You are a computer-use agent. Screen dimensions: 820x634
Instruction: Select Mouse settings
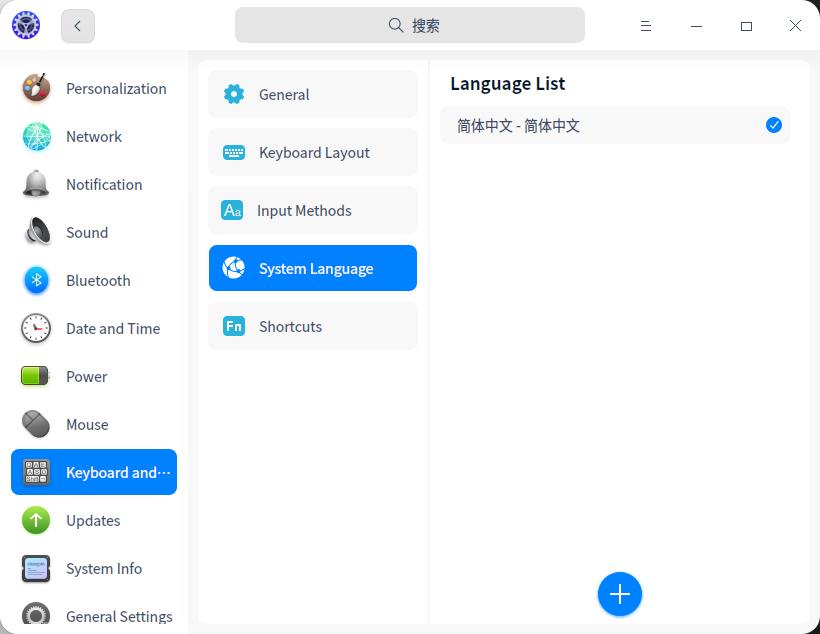pos(89,424)
